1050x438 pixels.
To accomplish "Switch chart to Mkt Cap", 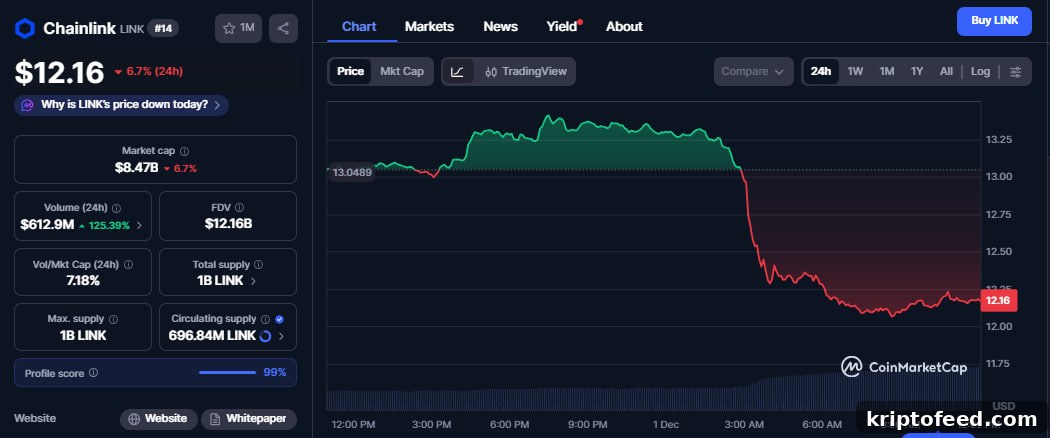I will [402, 72].
